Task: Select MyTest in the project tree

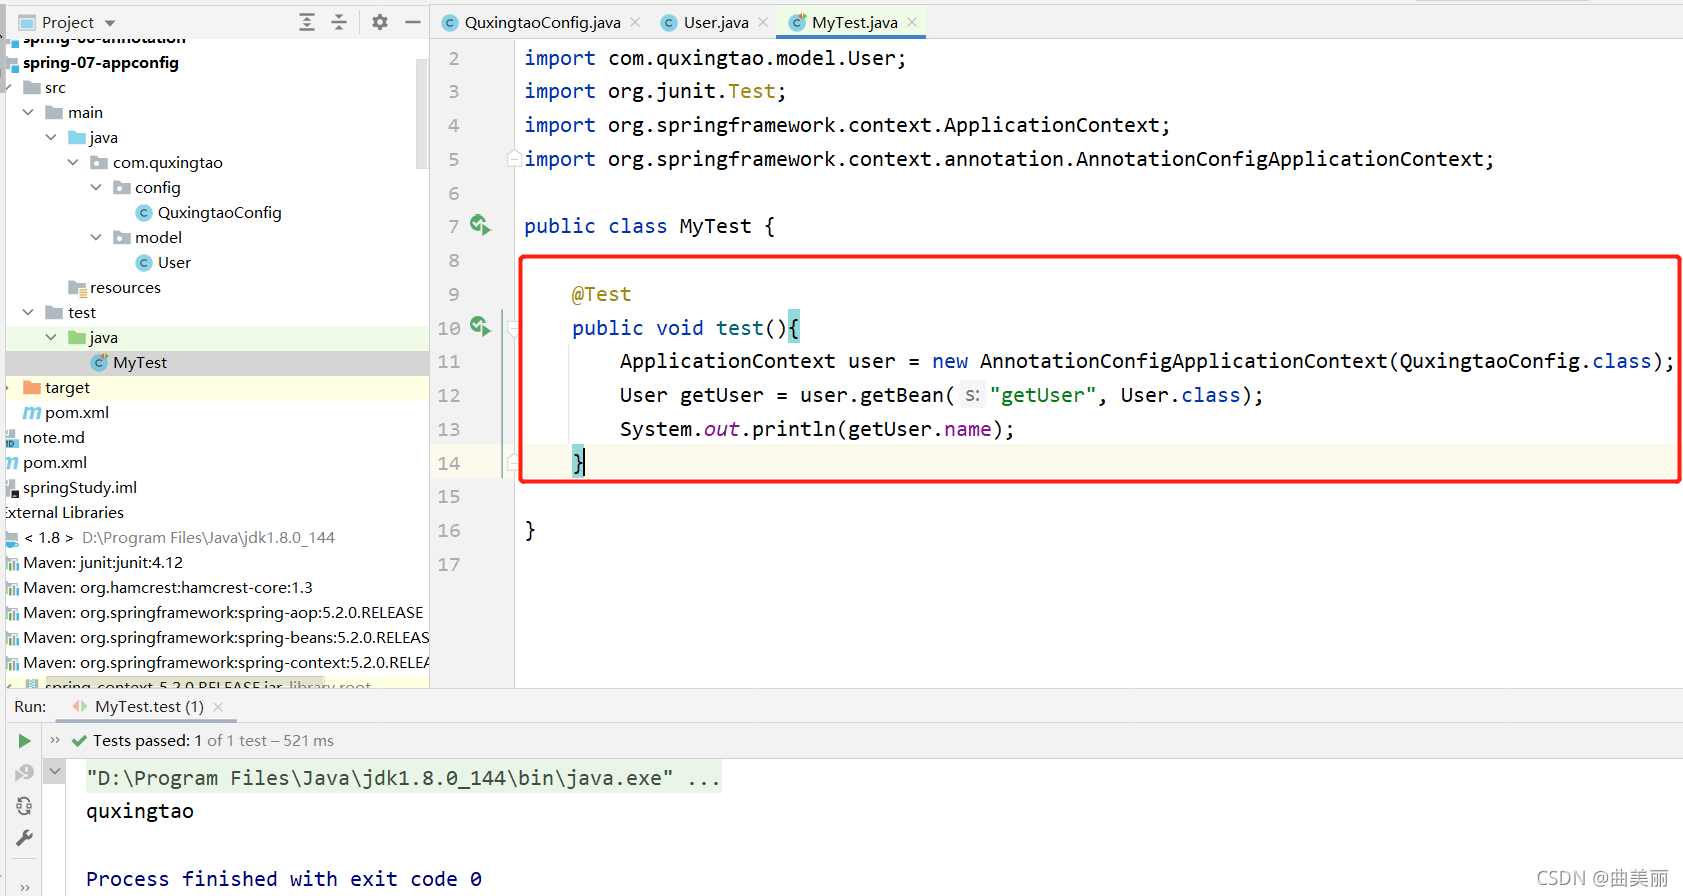Action: point(139,362)
